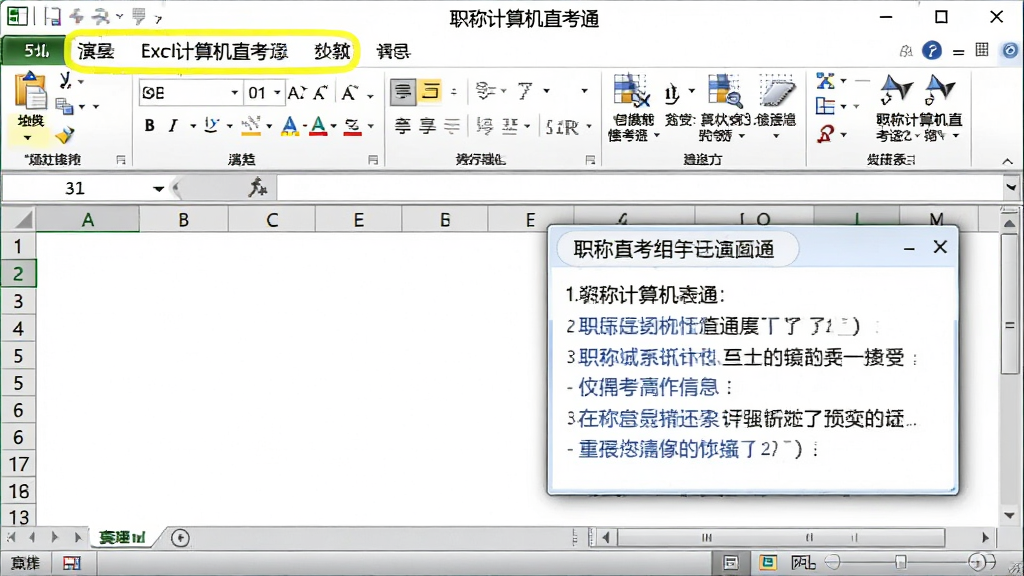
Task: Open the merge cells dropdown arrow
Action: click(588, 126)
